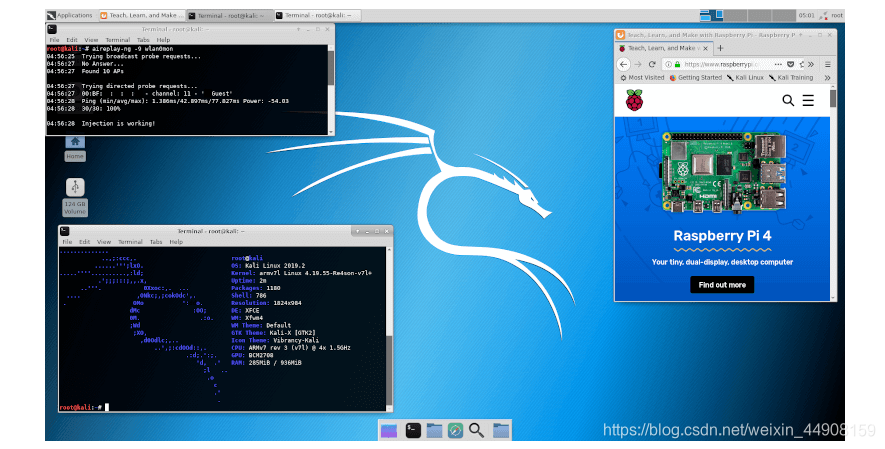The width and height of the screenshot is (885, 449).
Task: Click scrollbar of the aireplay-ng terminal
Action: [331, 90]
